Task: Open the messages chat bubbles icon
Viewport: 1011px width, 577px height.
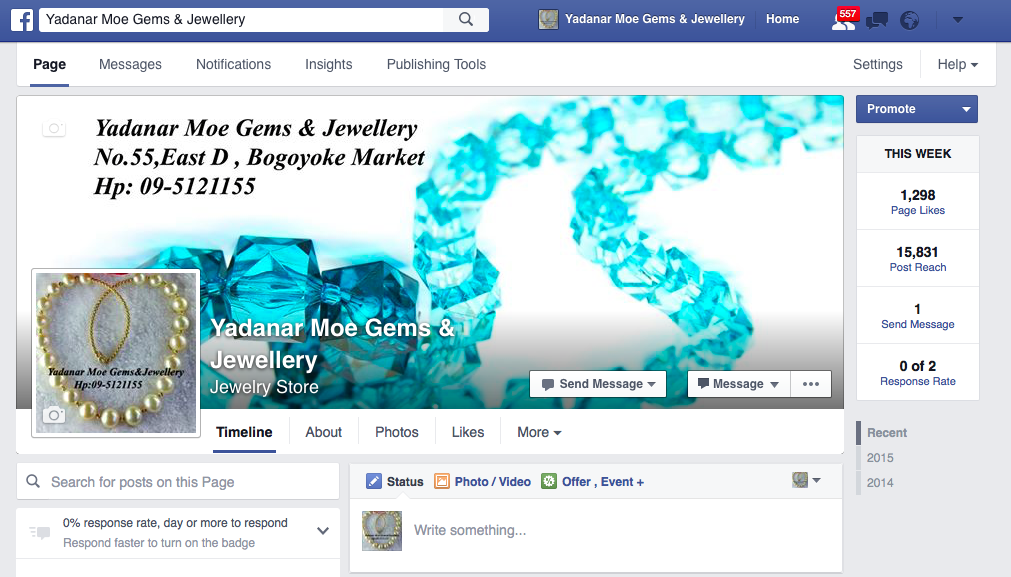Action: [876, 21]
